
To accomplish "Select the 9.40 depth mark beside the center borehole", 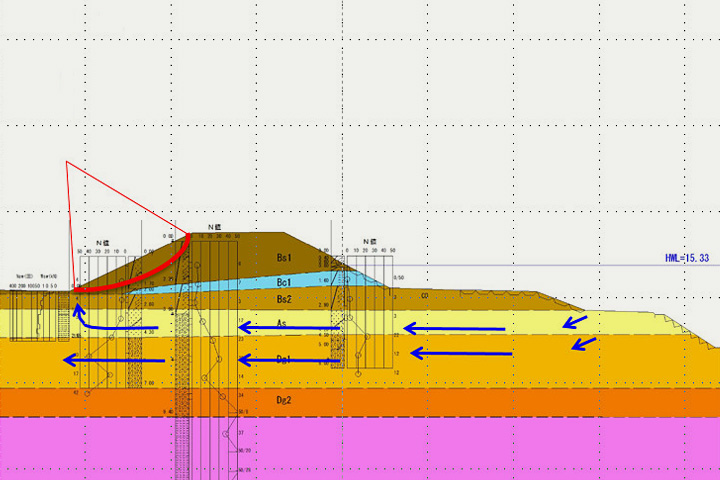I will 168,412.
